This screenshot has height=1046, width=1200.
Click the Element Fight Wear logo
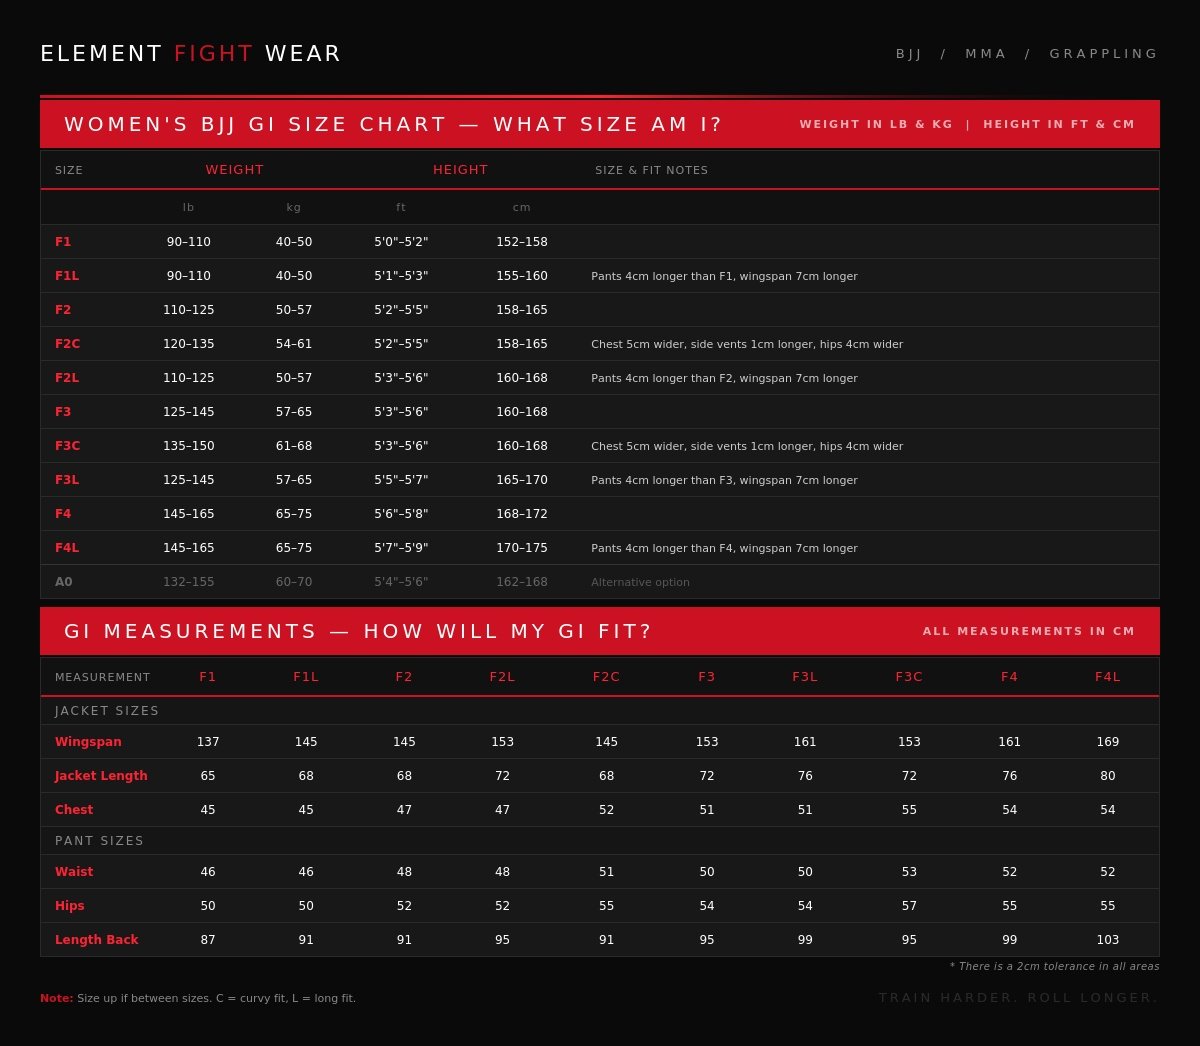[x=190, y=54]
